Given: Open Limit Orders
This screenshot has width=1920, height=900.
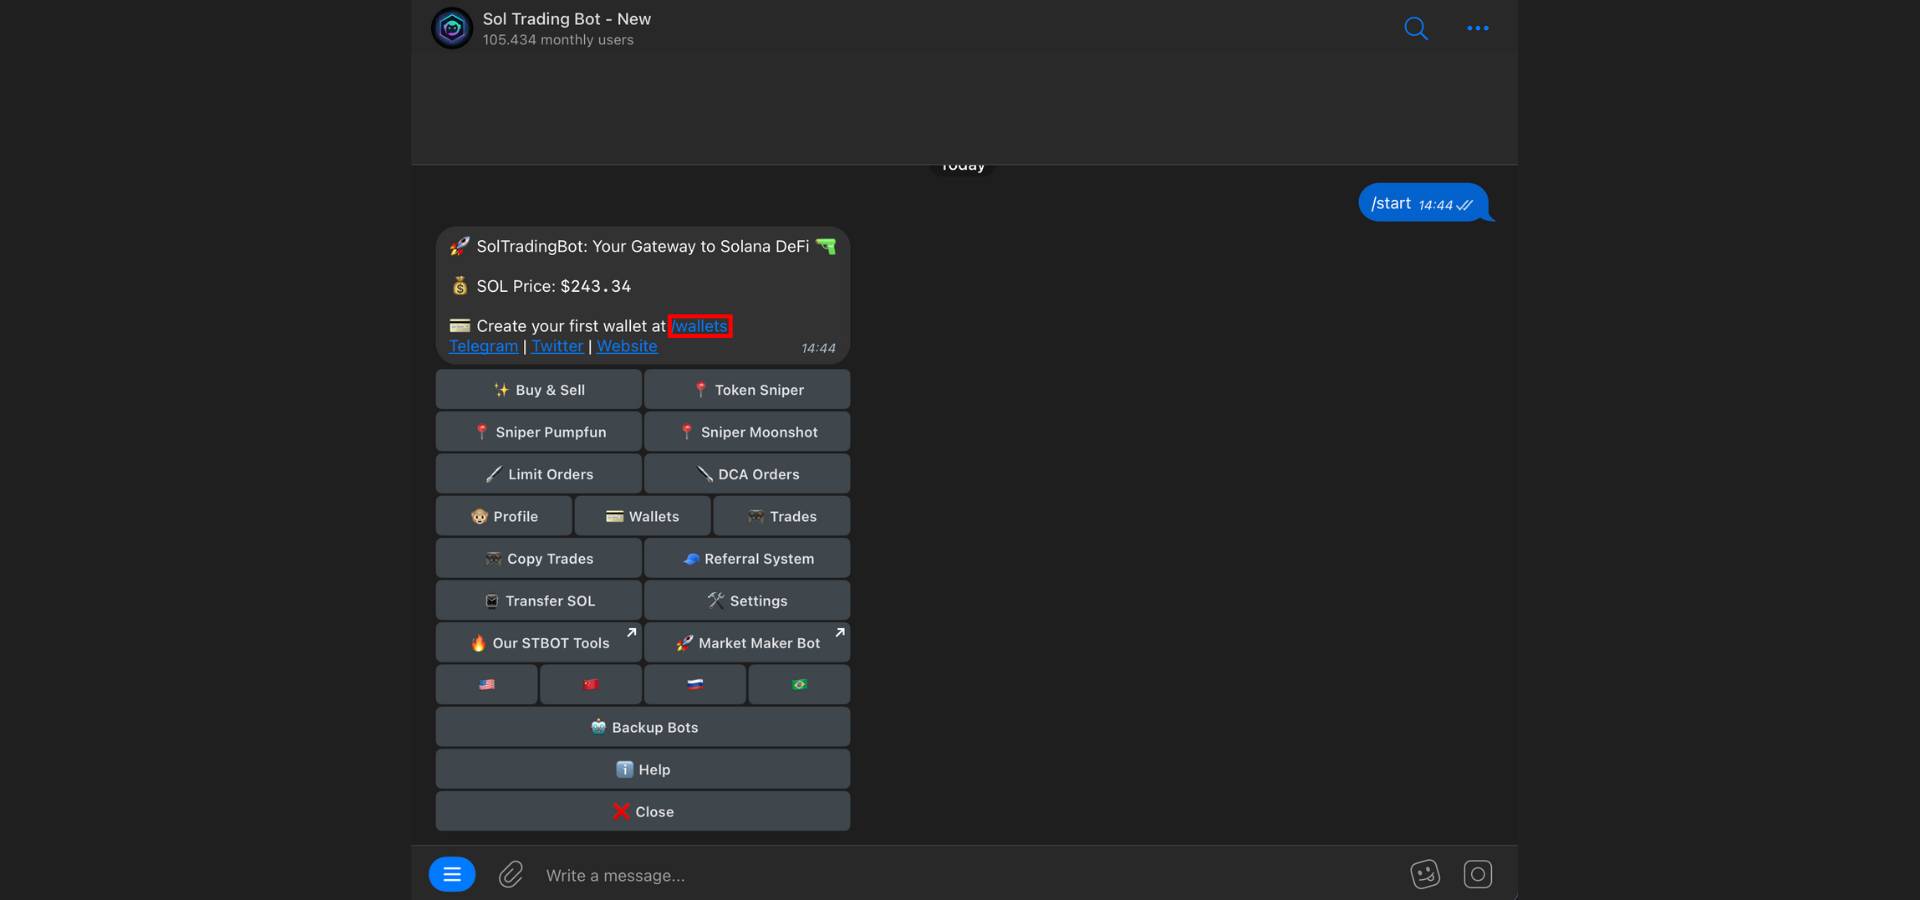Looking at the screenshot, I should pyautogui.click(x=539, y=474).
